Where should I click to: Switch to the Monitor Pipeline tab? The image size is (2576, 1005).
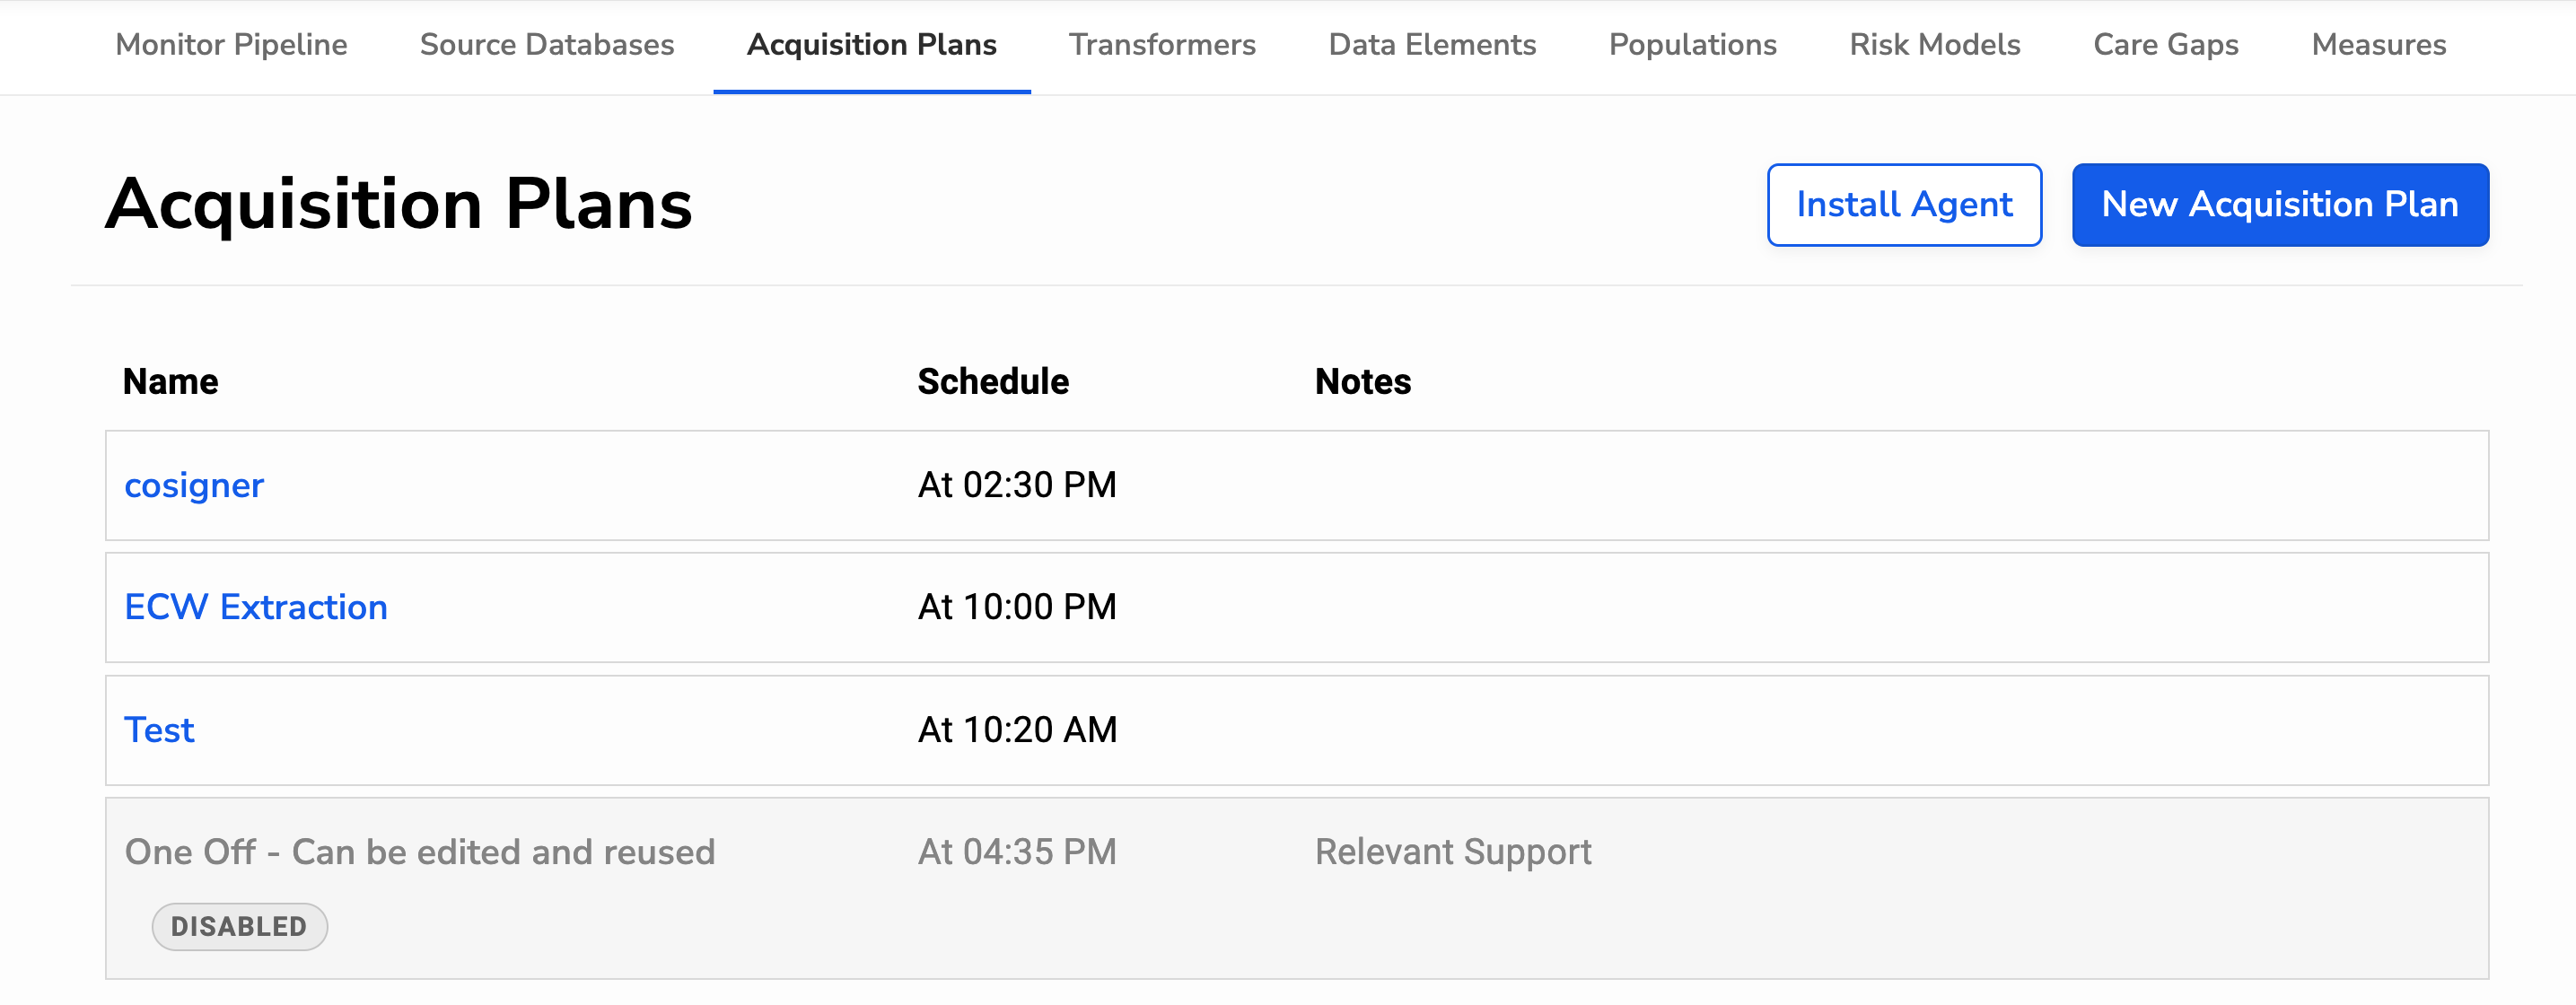[230, 44]
